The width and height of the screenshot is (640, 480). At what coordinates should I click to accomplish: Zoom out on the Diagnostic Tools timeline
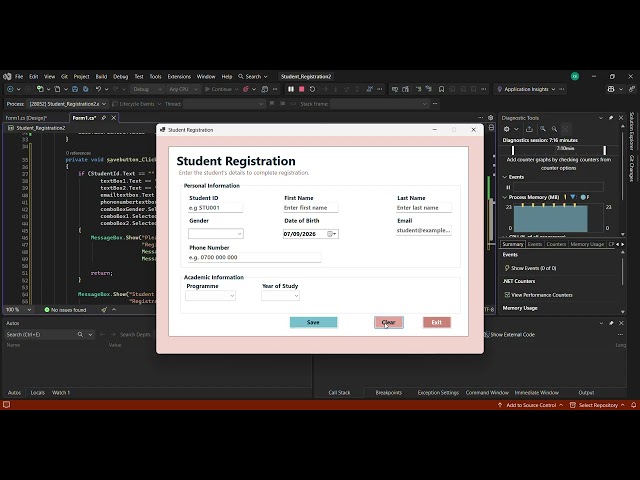tap(554, 129)
